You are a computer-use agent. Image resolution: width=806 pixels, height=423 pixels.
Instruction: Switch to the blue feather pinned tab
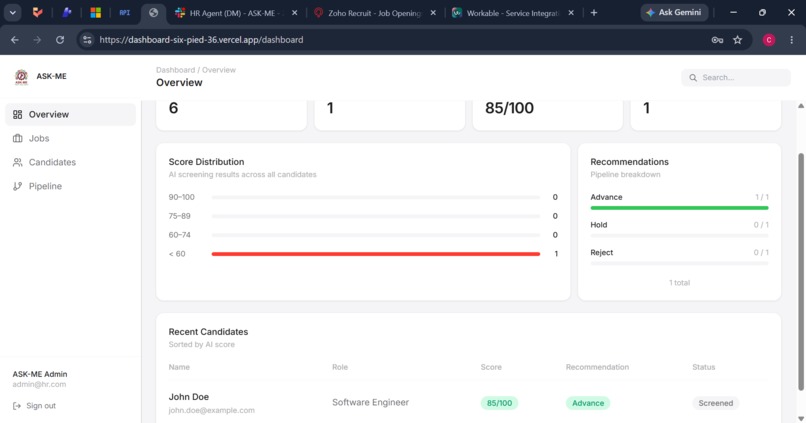67,13
